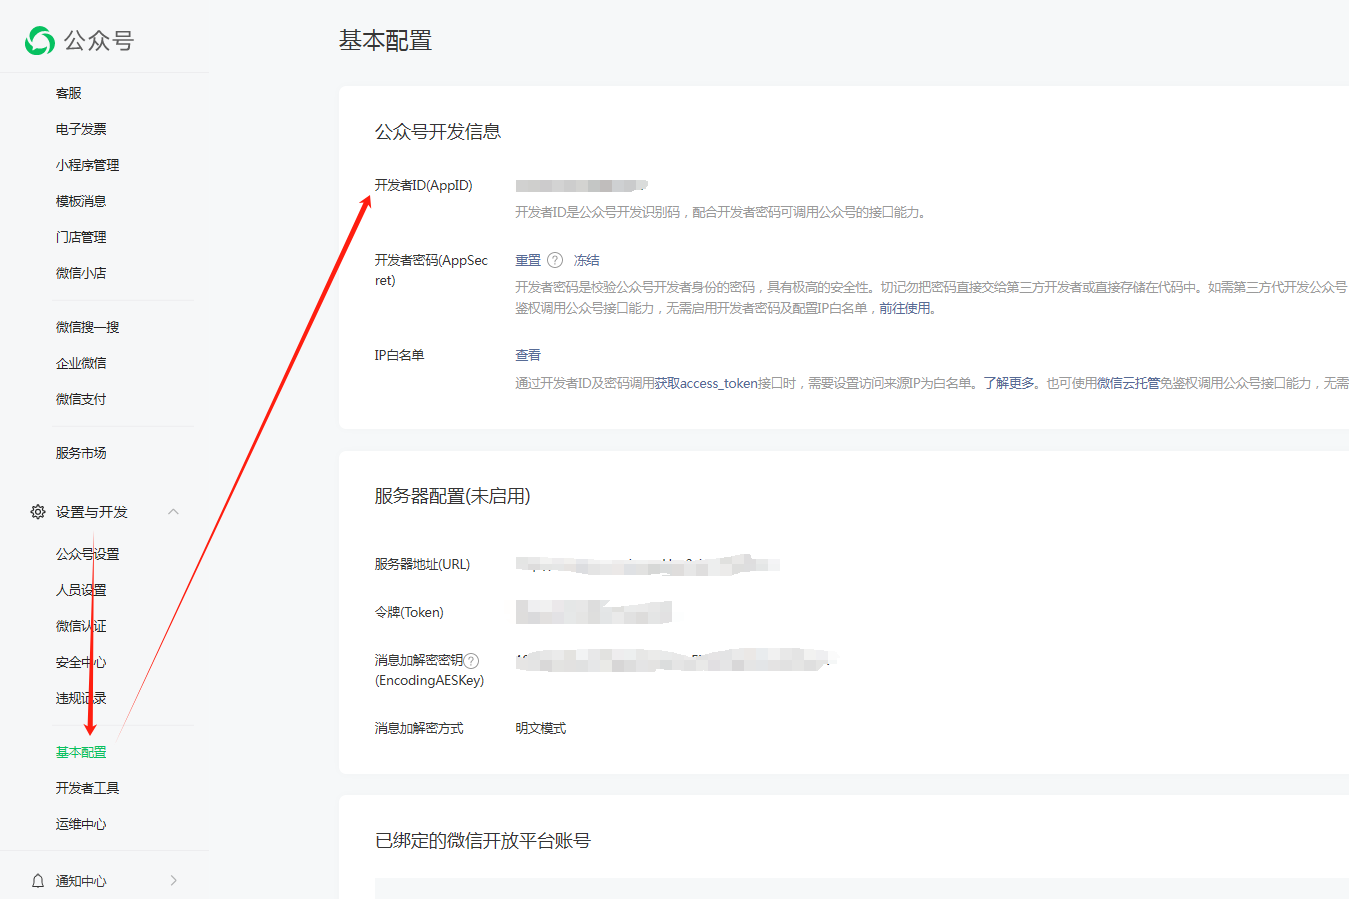
Task: Click the 公众号开发信息 heading
Action: [438, 131]
